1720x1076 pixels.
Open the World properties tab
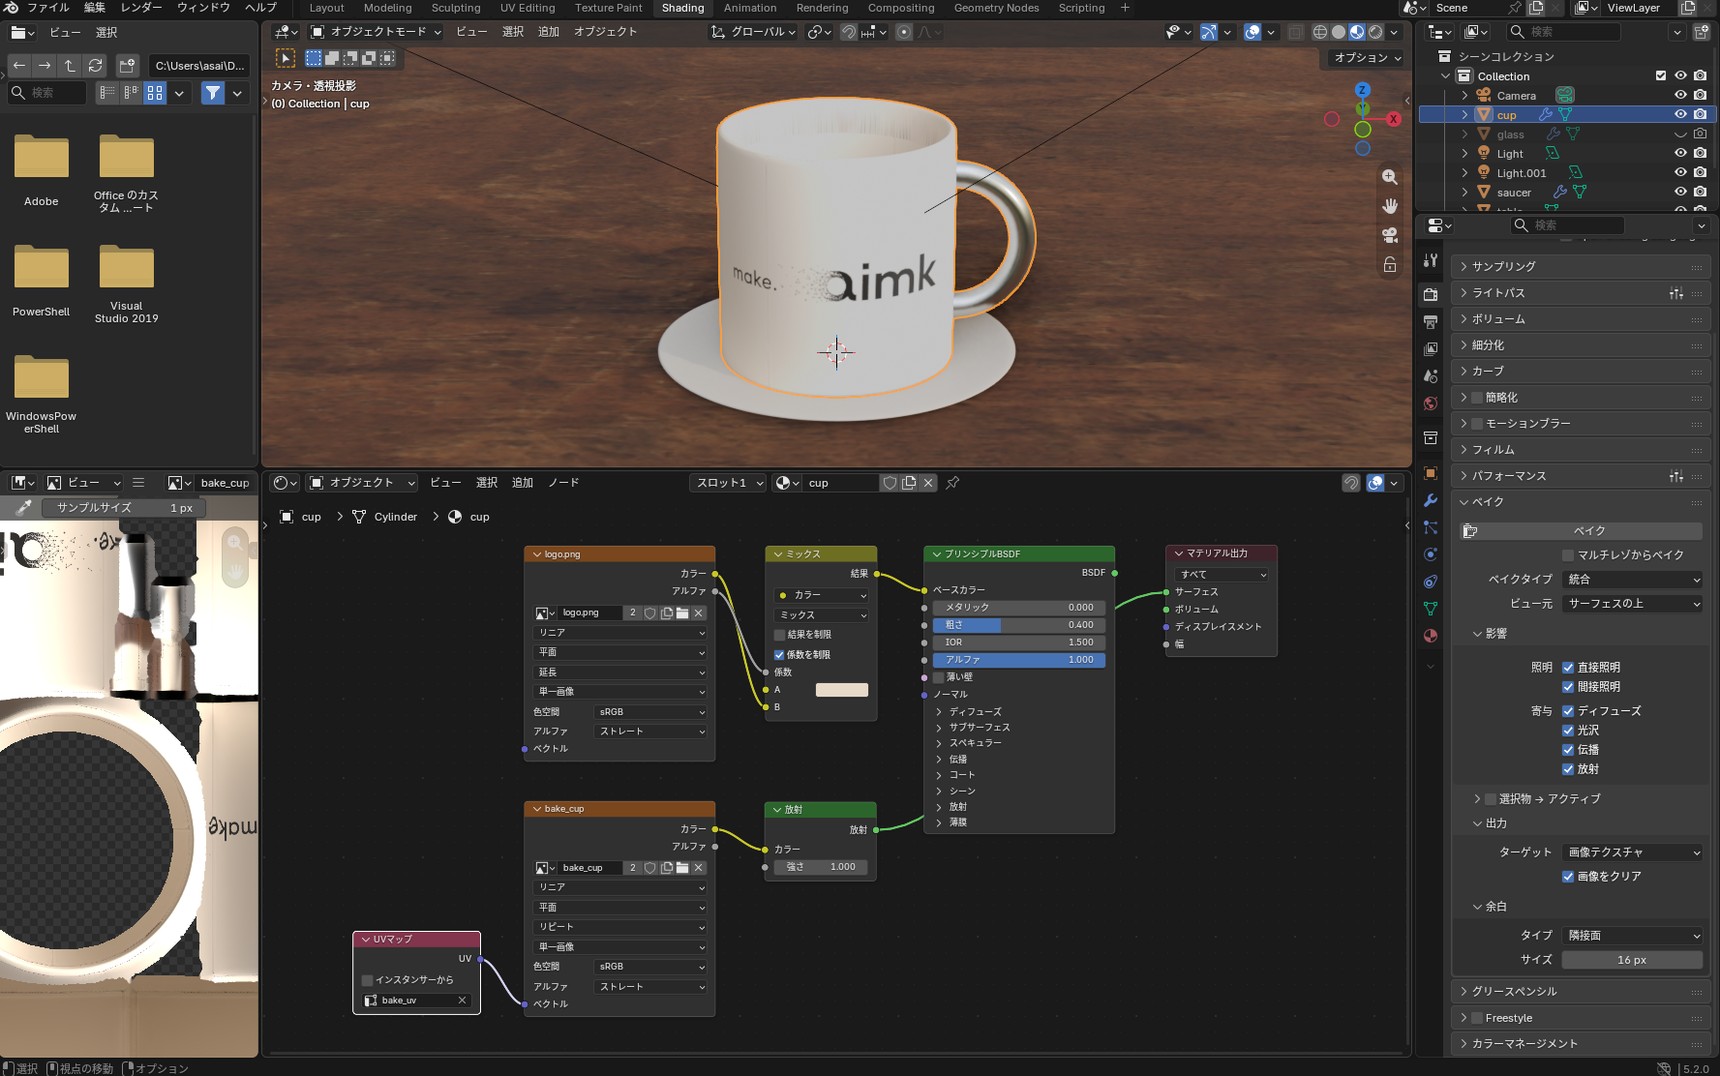tap(1431, 404)
